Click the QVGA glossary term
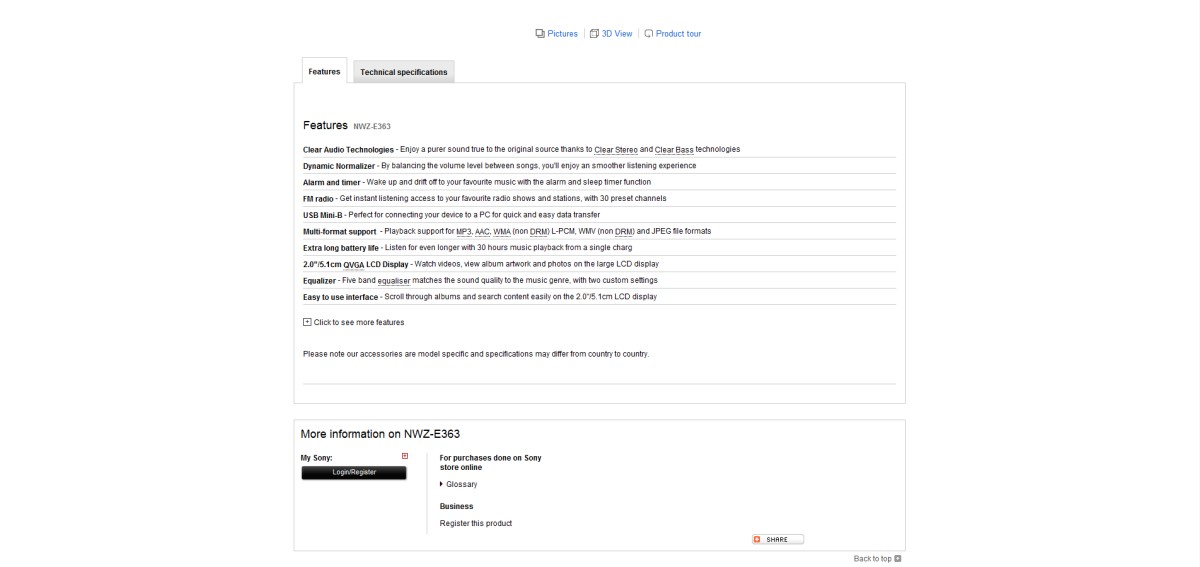Image resolution: width=1200 pixels, height=567 pixels. point(354,264)
